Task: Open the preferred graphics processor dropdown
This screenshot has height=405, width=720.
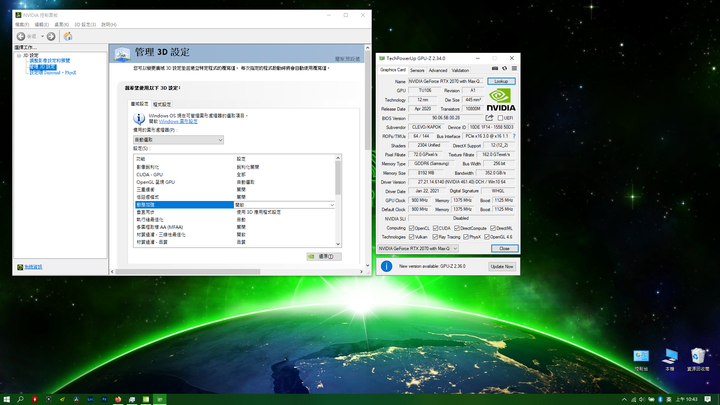Action: [x=178, y=140]
